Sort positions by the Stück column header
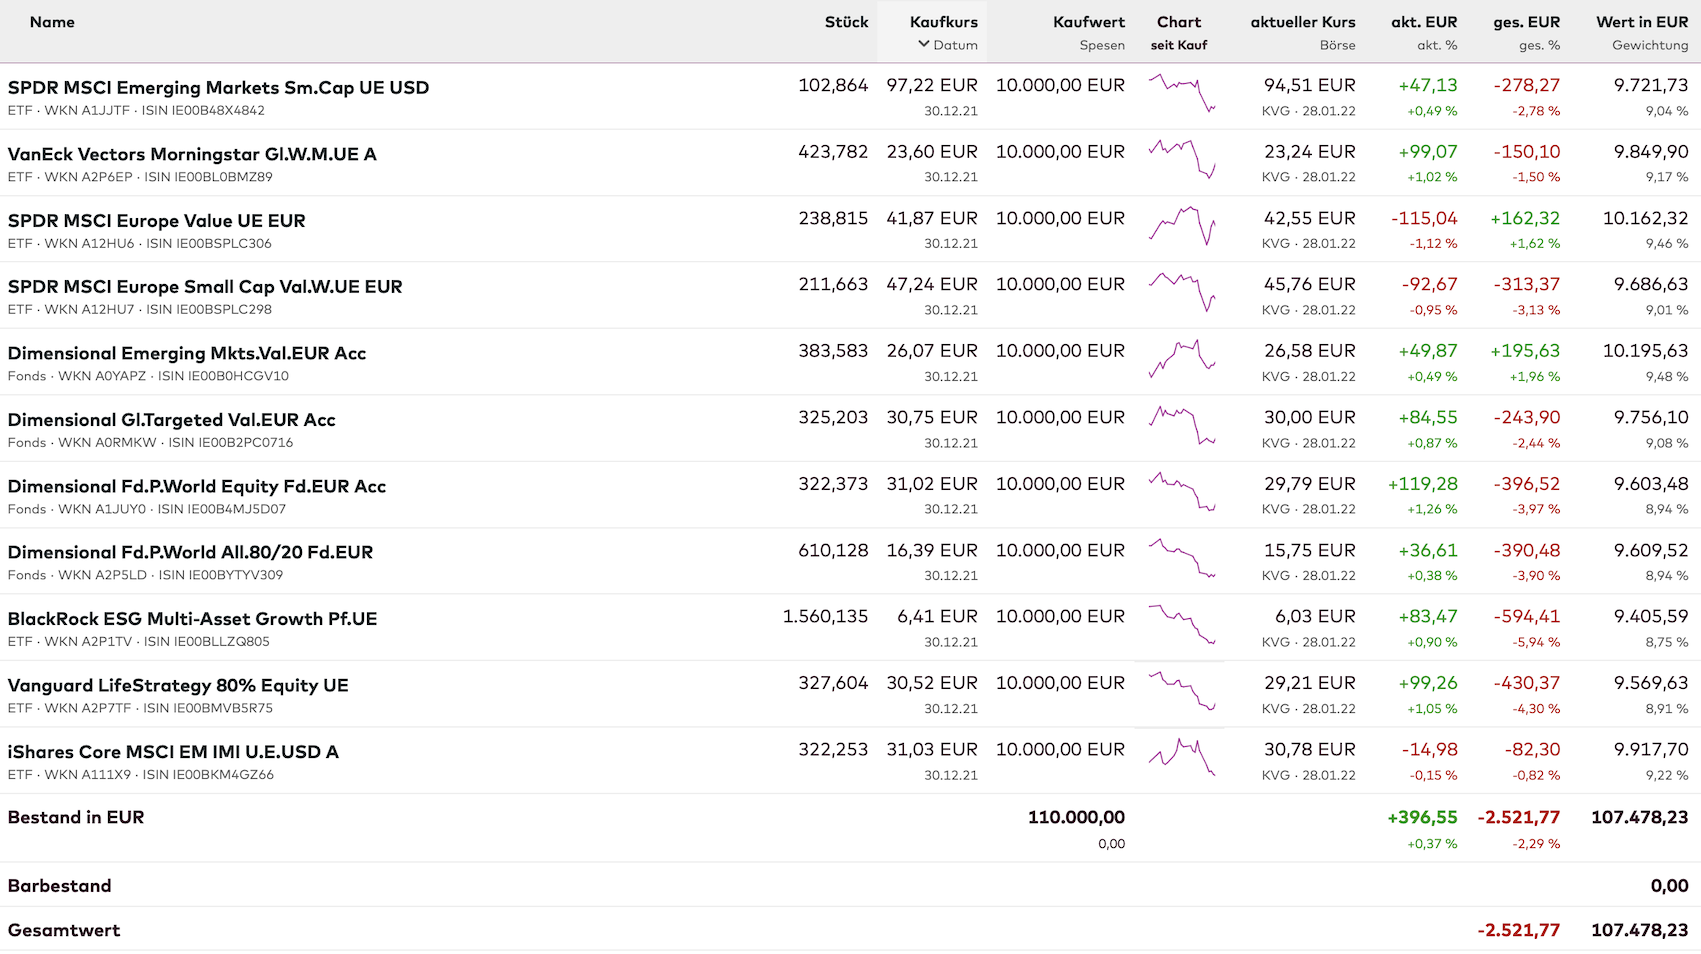 [x=846, y=22]
